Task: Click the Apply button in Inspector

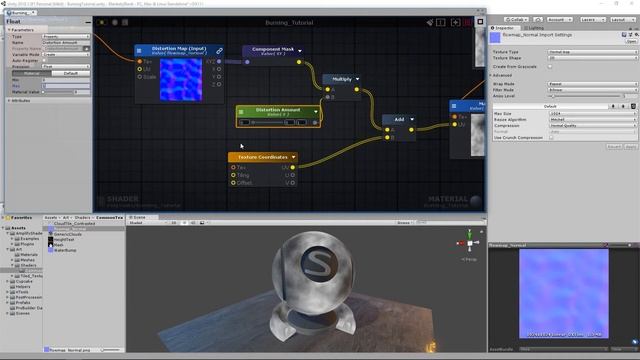Action: tap(631, 147)
